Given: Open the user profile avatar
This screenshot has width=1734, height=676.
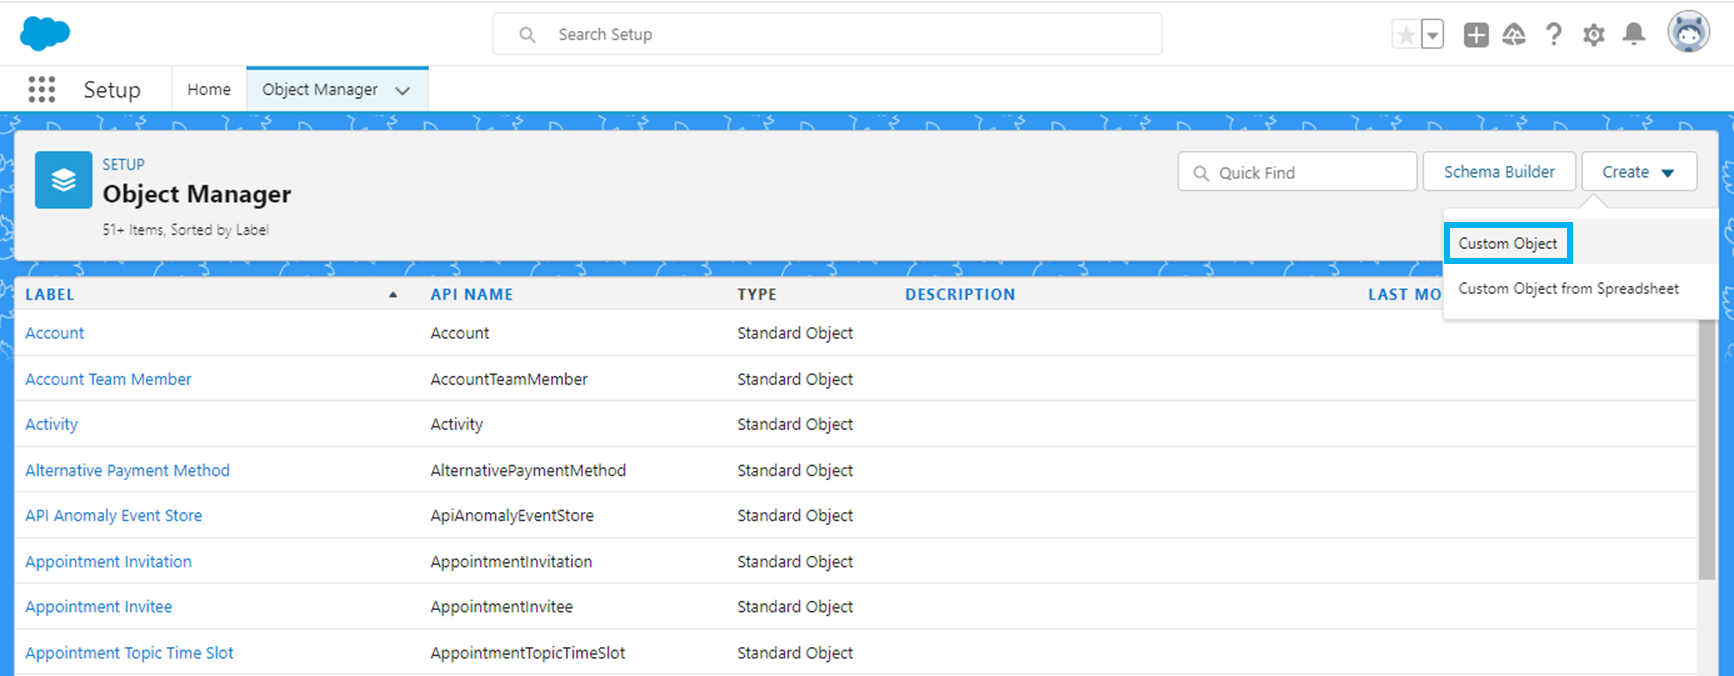Looking at the screenshot, I should (x=1688, y=33).
